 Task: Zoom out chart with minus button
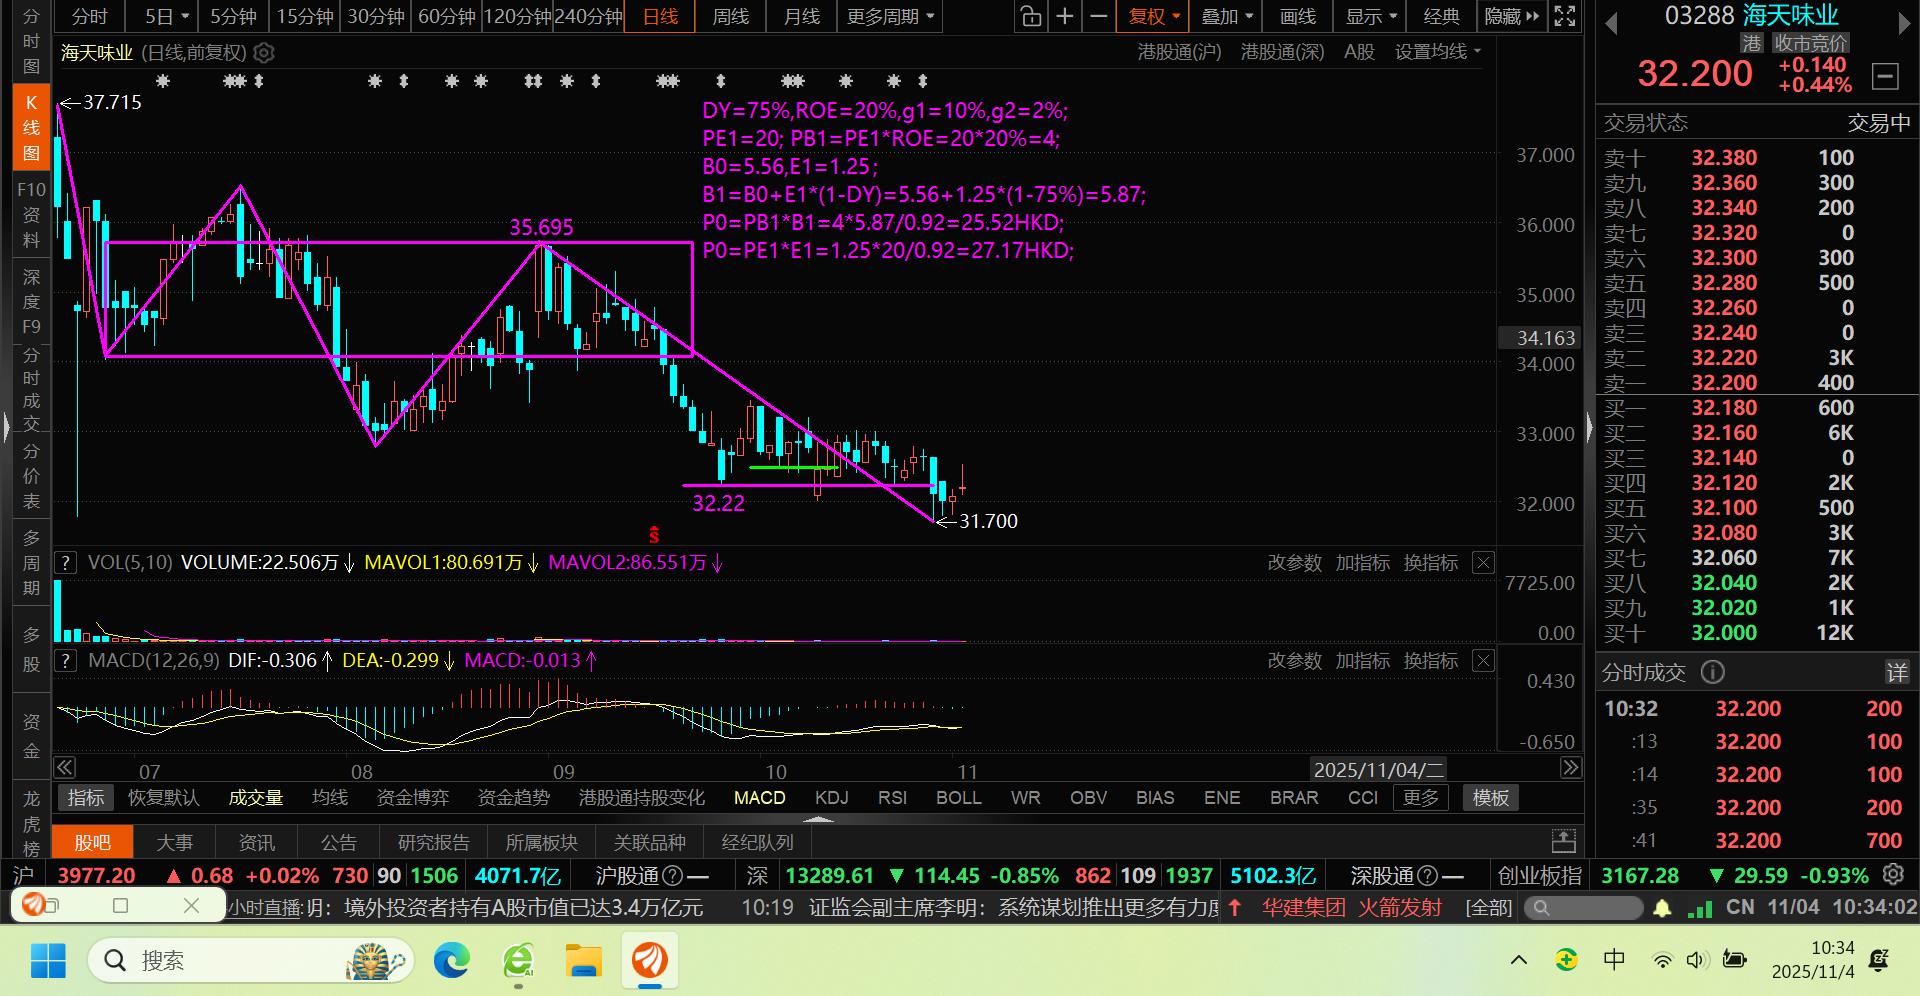coord(1098,17)
